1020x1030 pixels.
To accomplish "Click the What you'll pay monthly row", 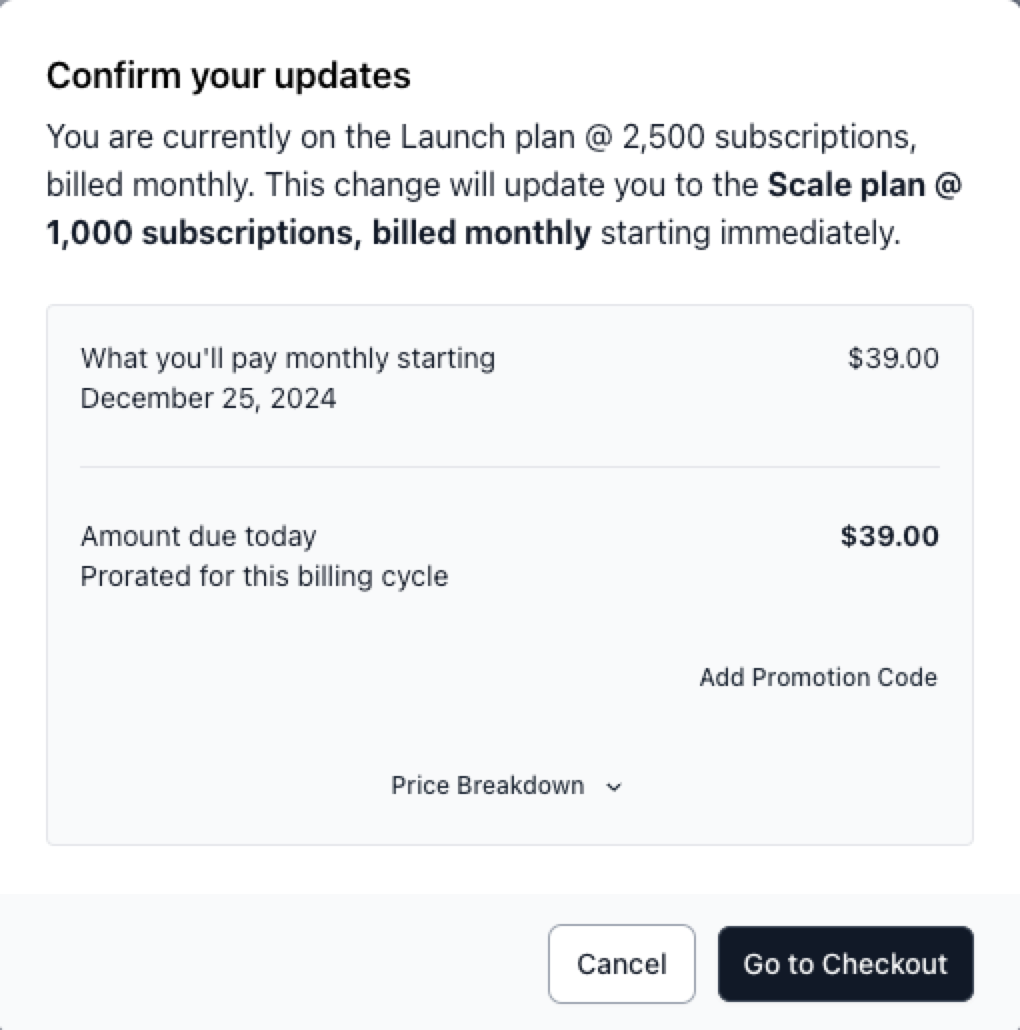I will 288,358.
